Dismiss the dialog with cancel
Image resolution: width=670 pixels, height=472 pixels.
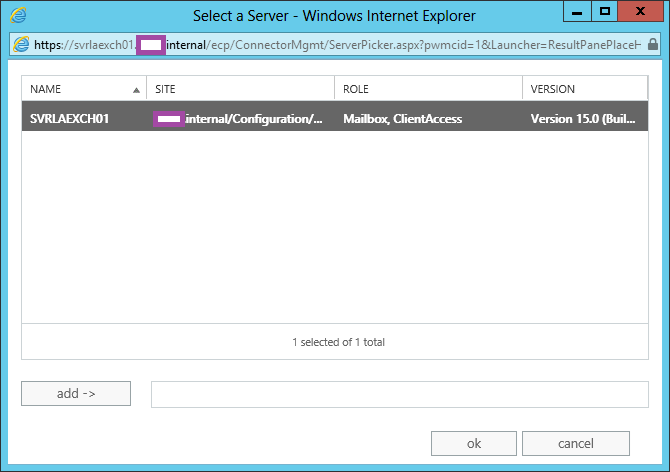(575, 444)
